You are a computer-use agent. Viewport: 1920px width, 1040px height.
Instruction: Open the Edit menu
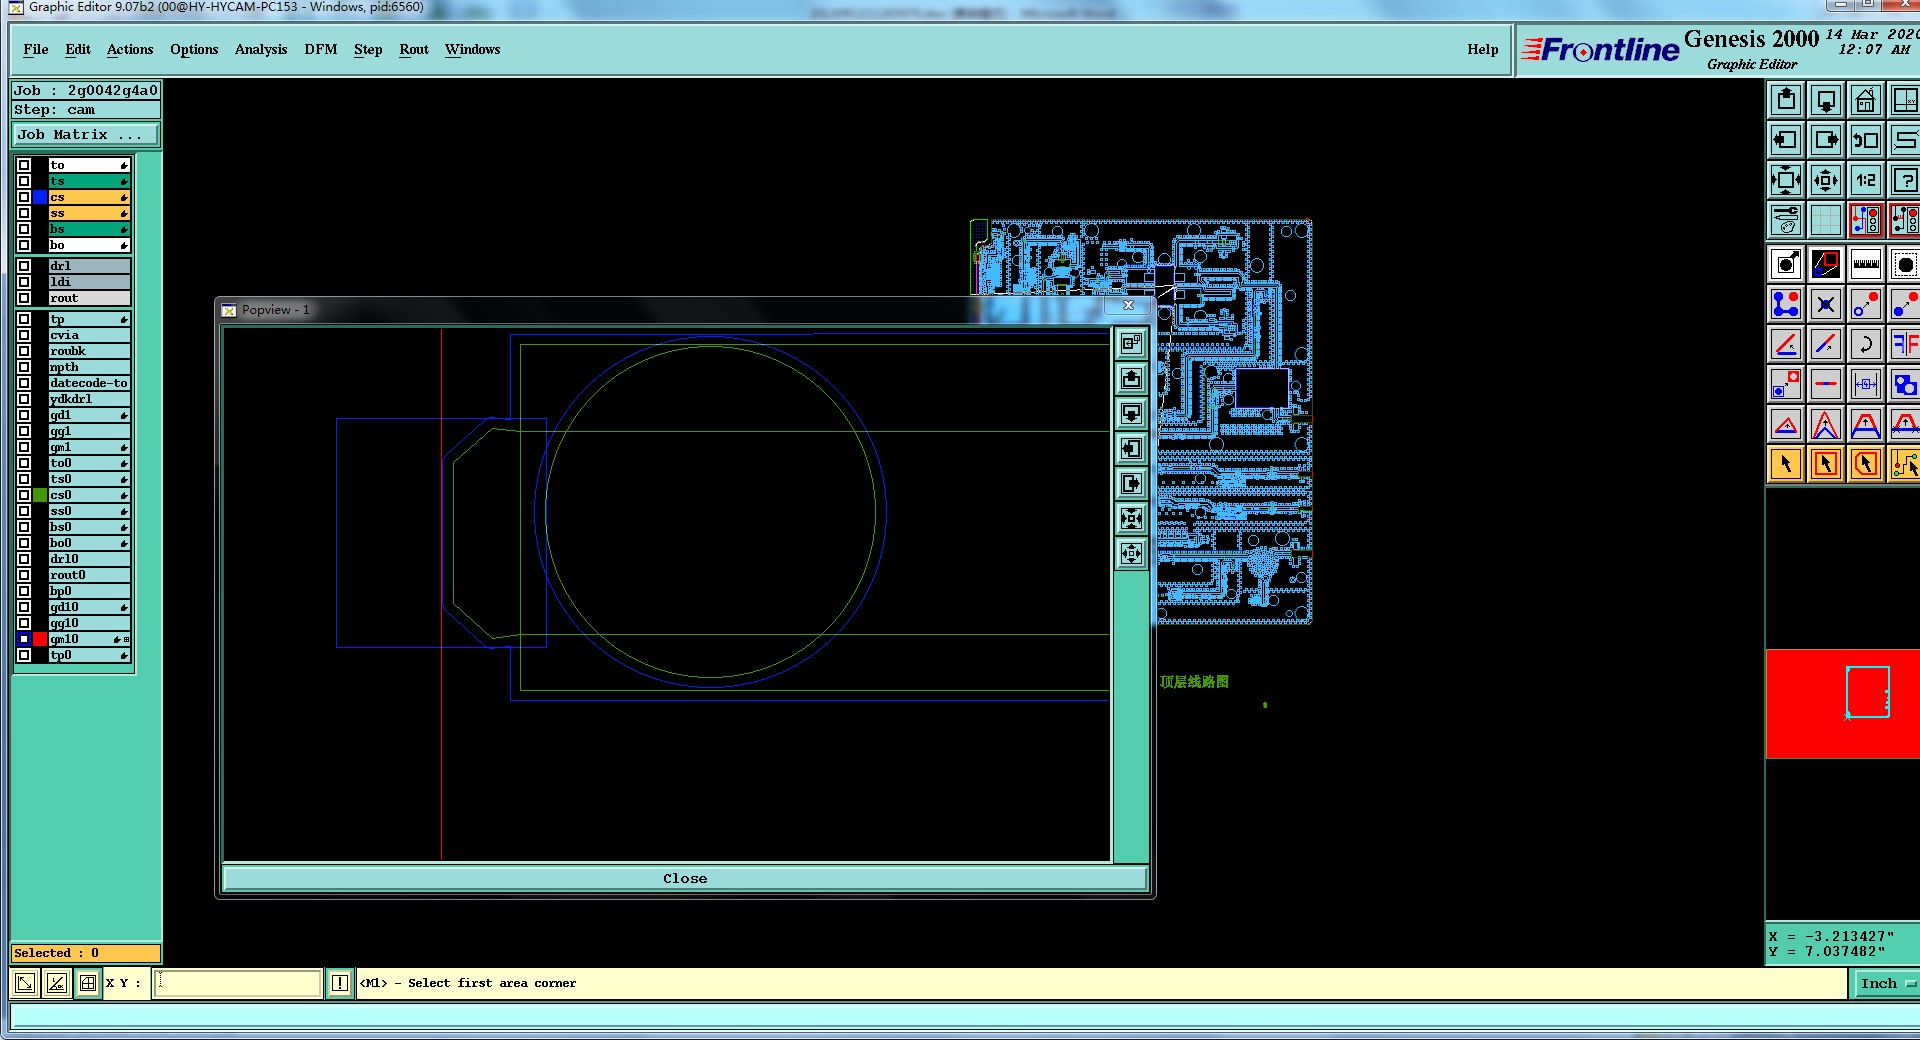click(x=78, y=49)
